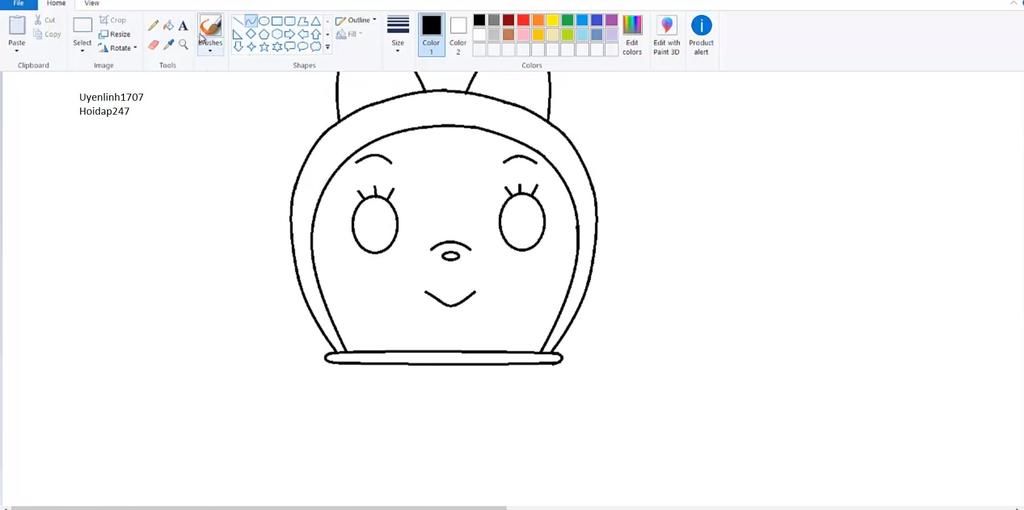Expand the Shapes gallery More arrow

pos(328,47)
